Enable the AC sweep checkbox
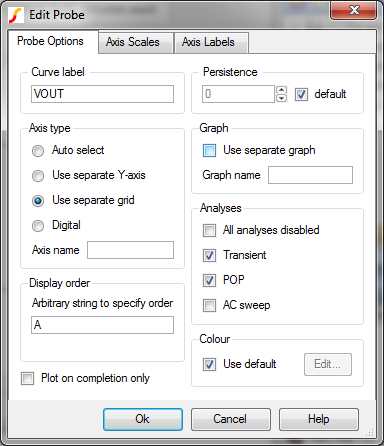 click(209, 305)
